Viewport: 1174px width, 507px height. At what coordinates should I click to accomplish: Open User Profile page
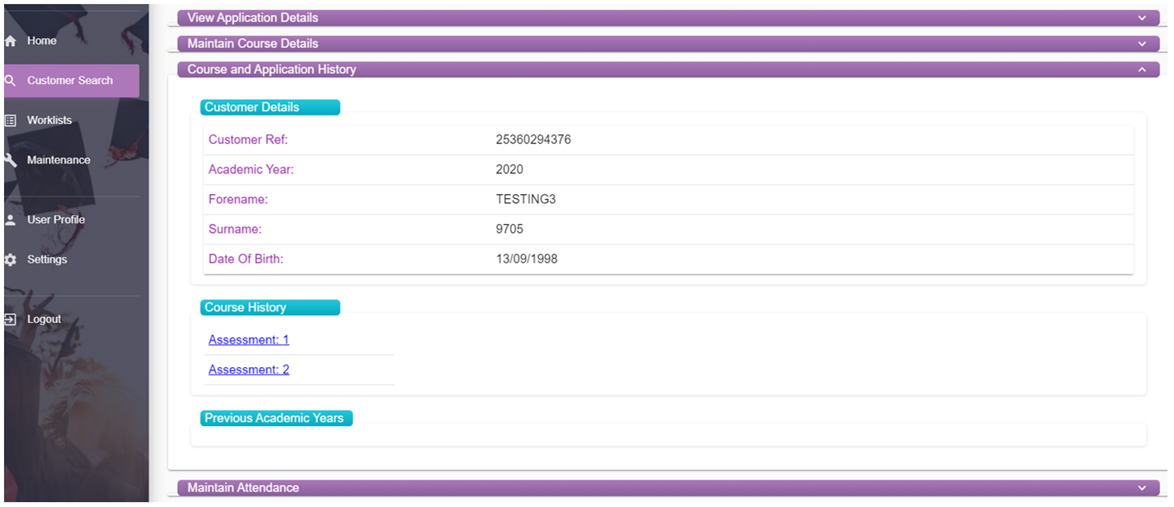[x=56, y=220]
